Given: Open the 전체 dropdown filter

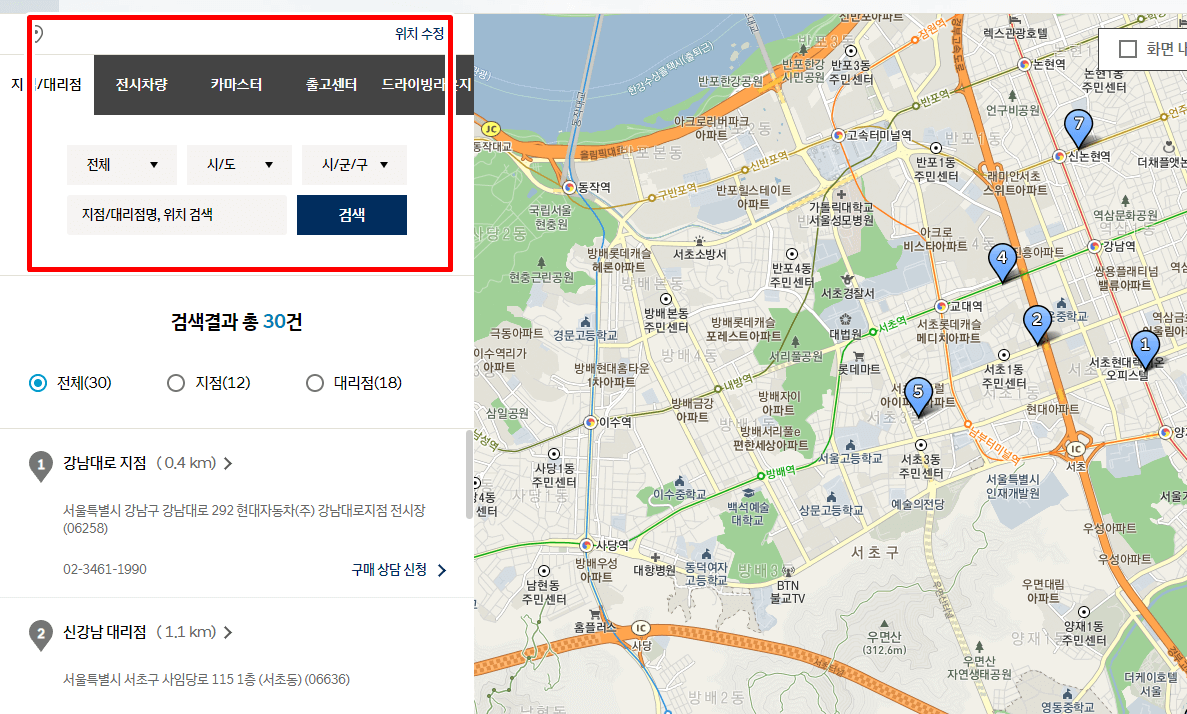Looking at the screenshot, I should pos(122,165).
